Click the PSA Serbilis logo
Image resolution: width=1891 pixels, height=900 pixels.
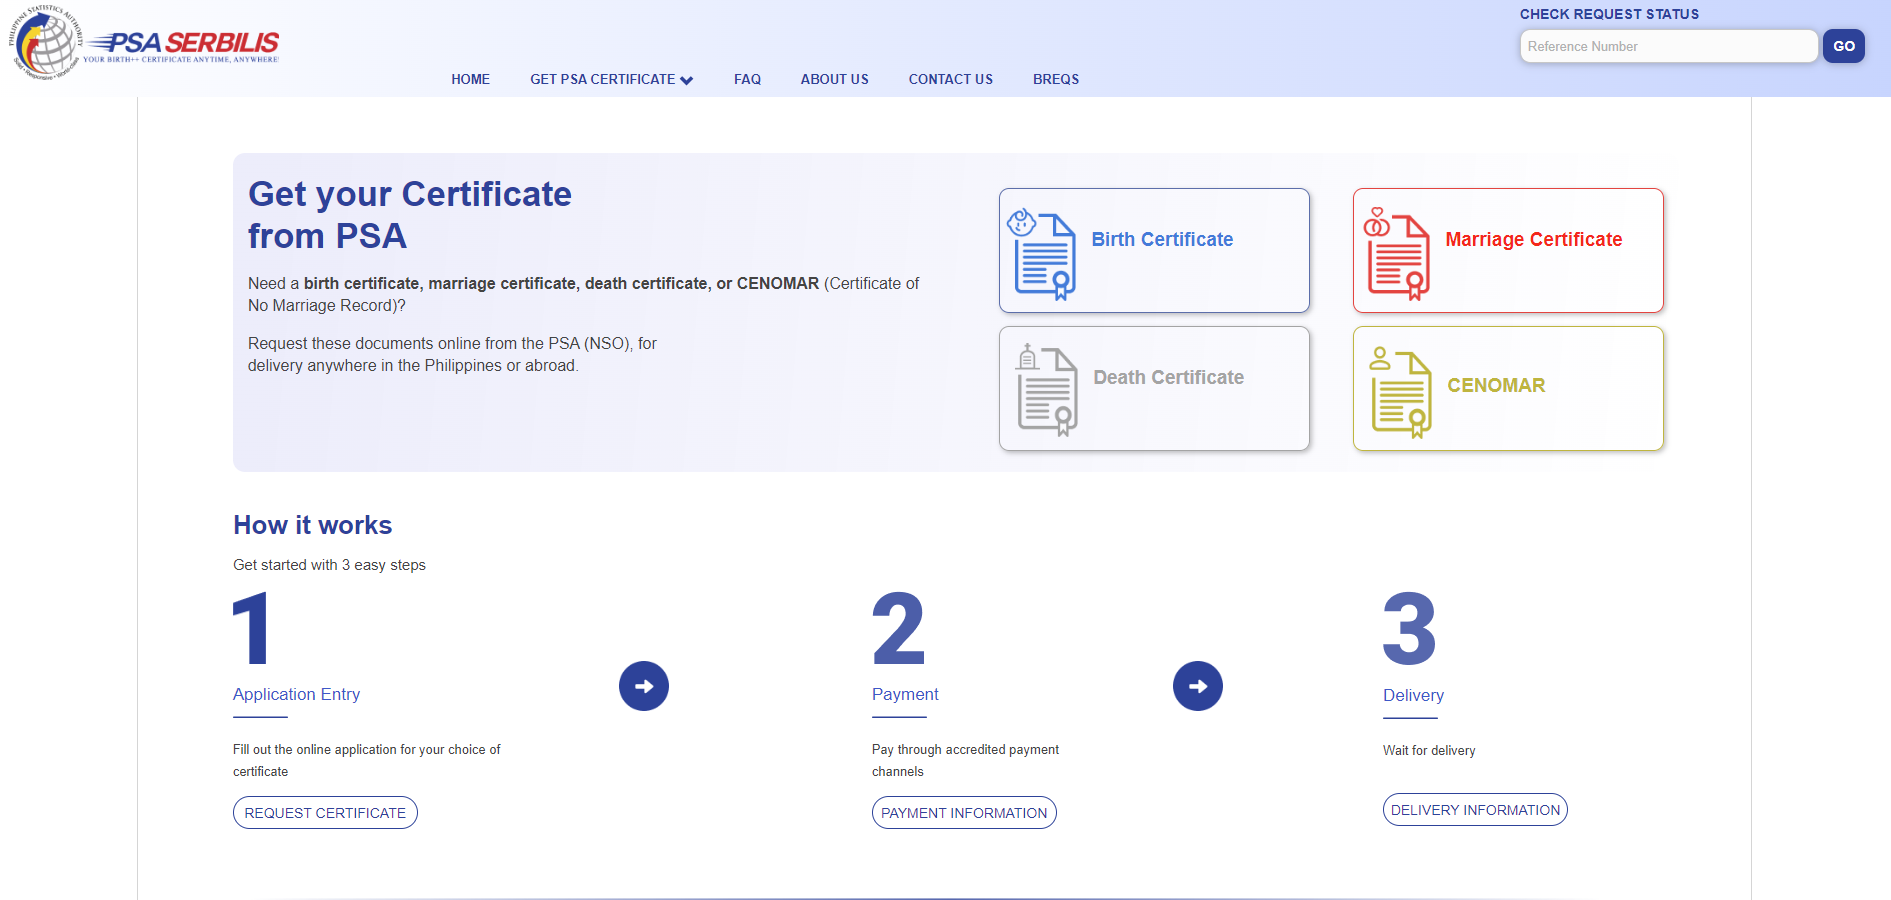pos(144,43)
